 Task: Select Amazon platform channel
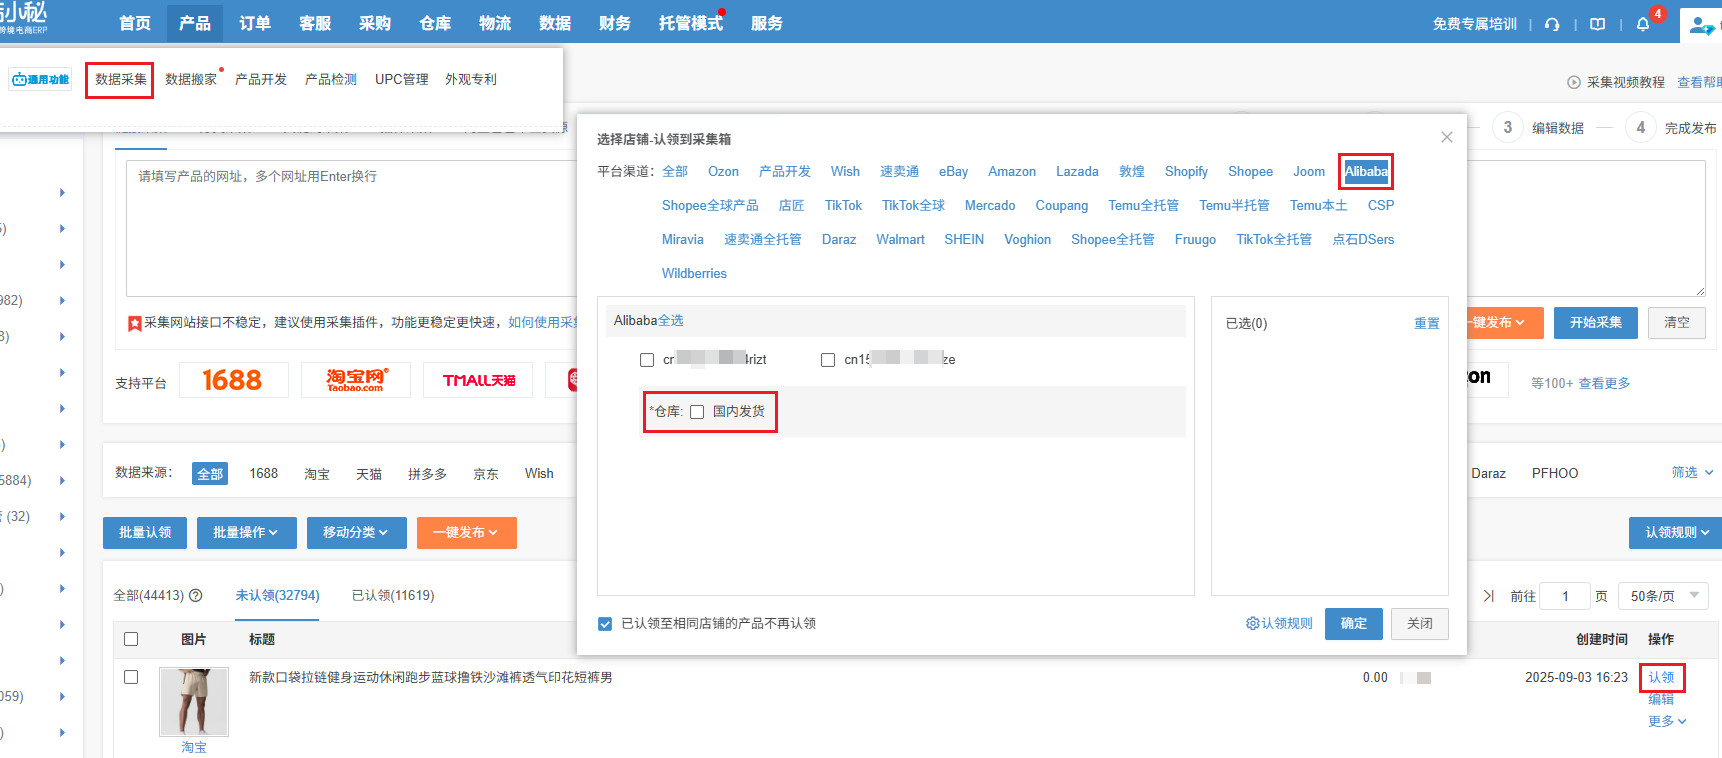click(x=1012, y=171)
